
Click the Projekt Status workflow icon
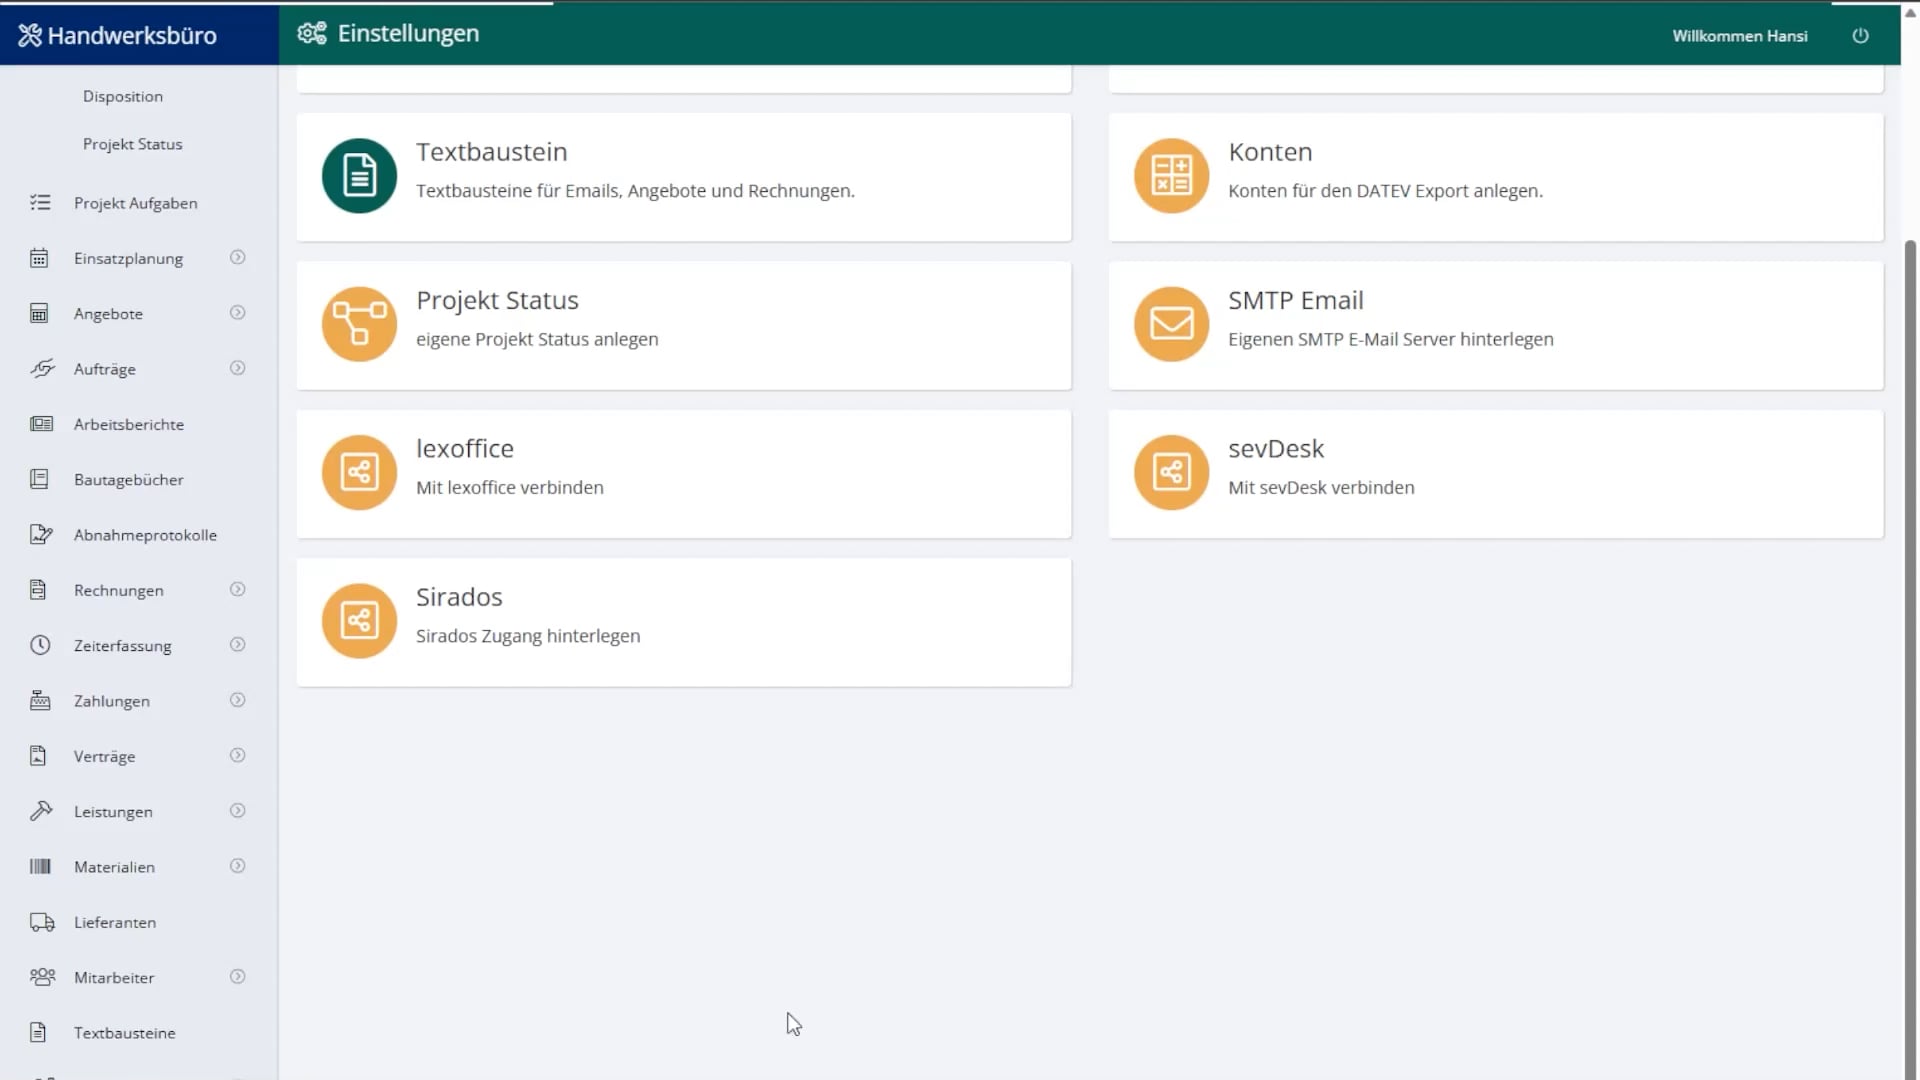[359, 324]
